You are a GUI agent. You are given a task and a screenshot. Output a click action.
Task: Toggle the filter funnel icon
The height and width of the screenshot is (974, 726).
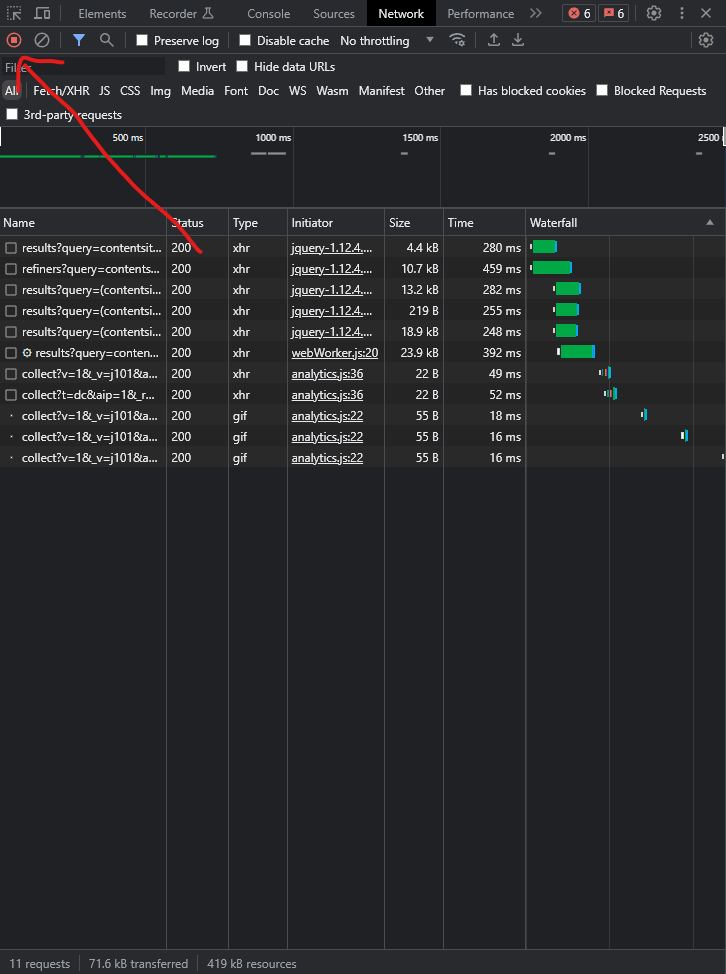pos(79,40)
